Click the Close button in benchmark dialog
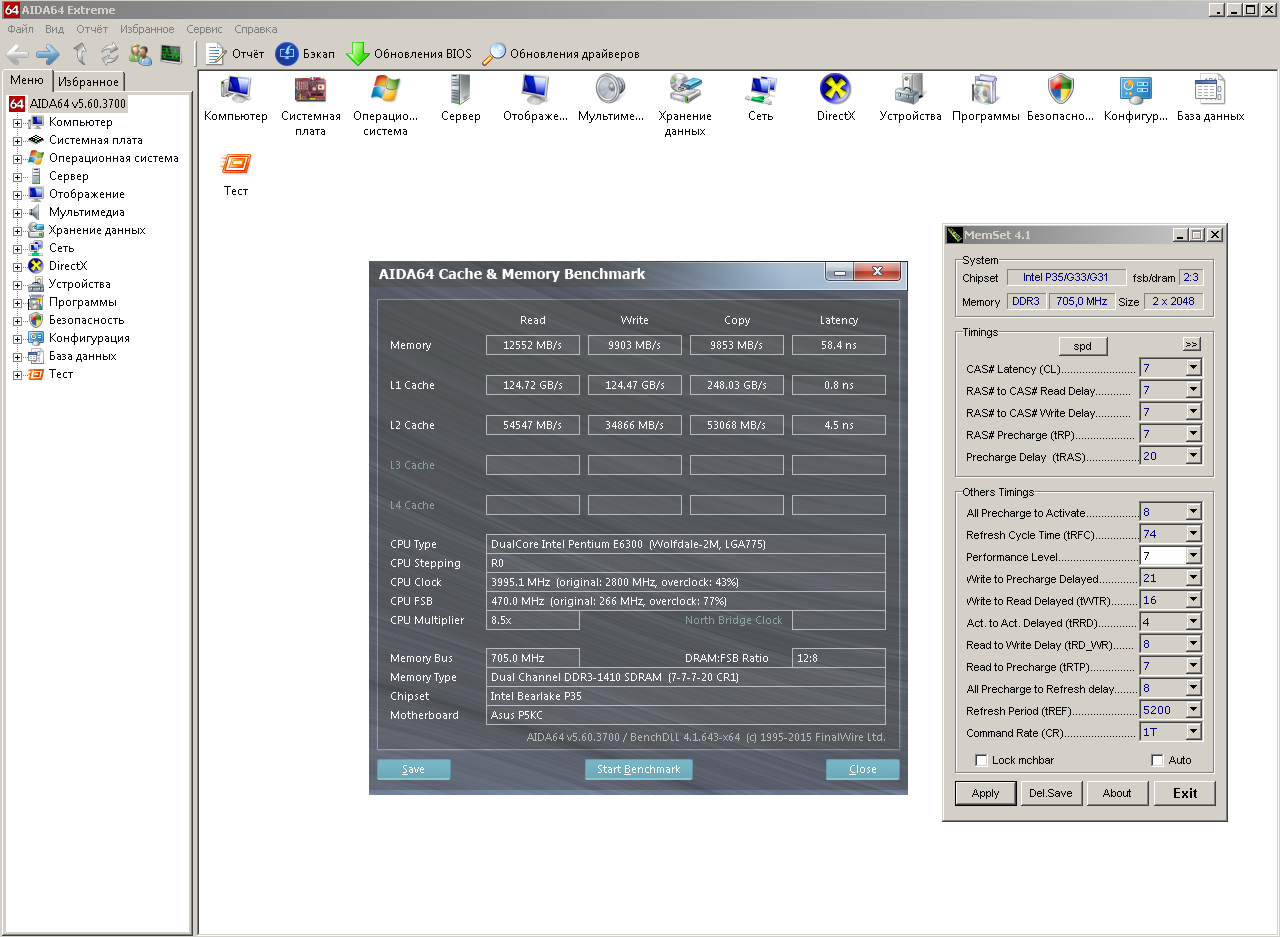The image size is (1280, 937). point(863,769)
